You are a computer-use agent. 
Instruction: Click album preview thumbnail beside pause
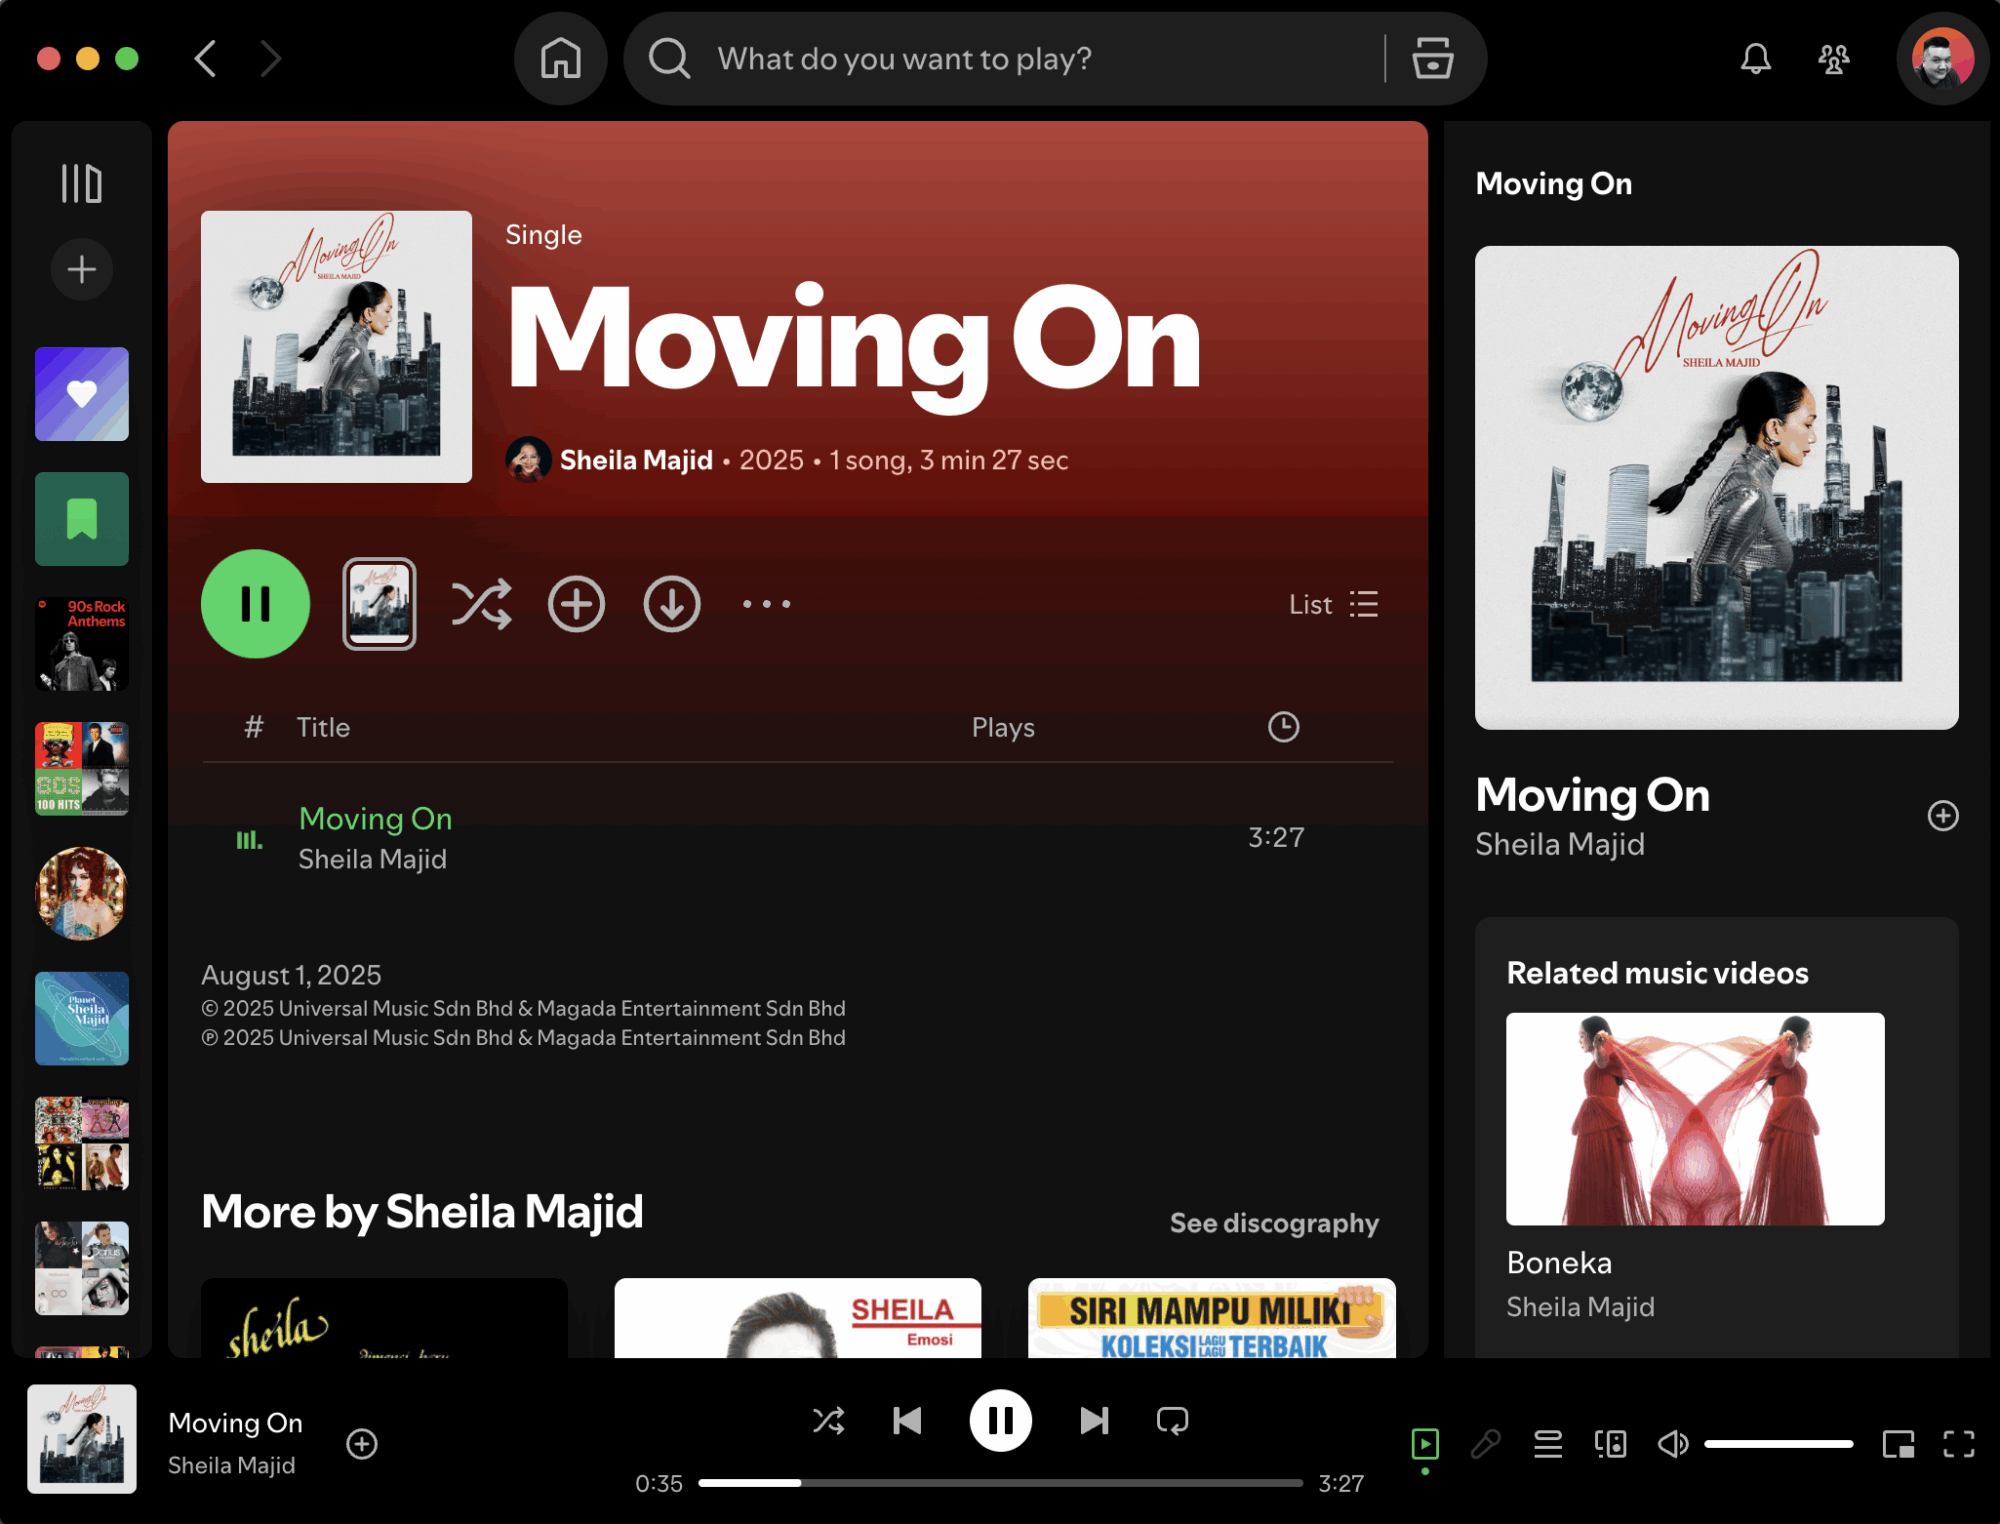click(379, 604)
